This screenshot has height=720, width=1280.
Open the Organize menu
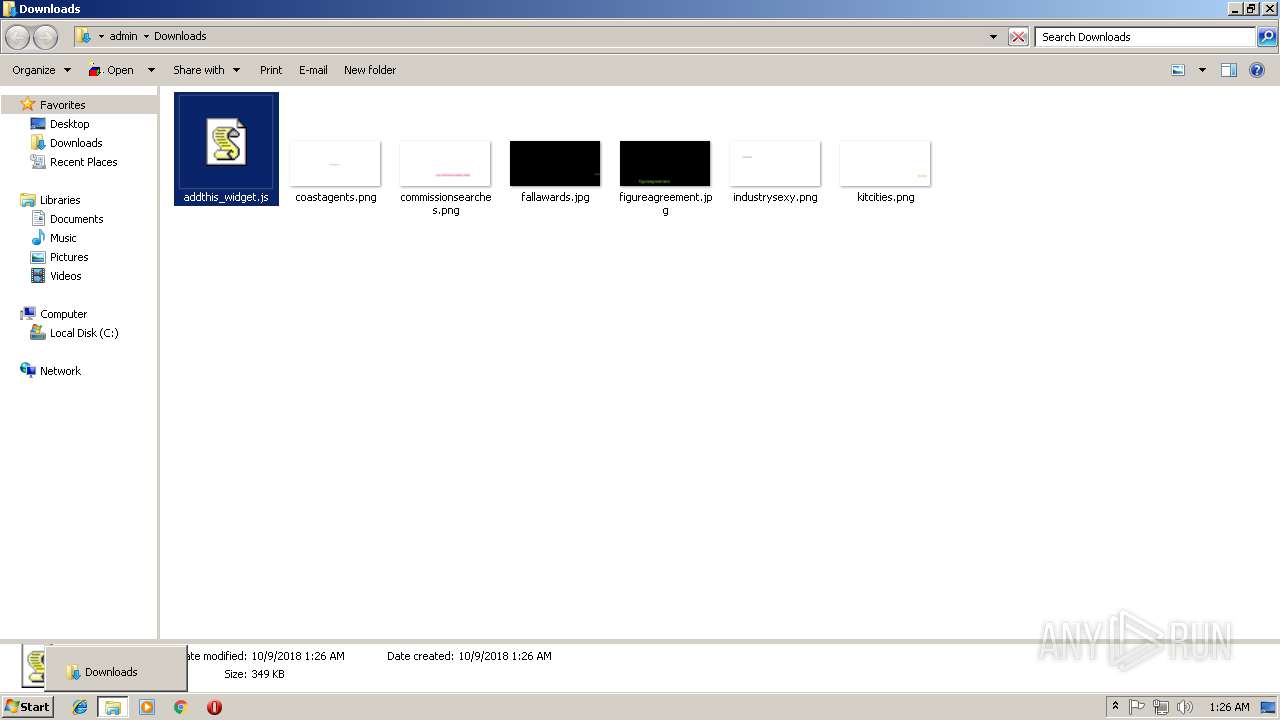pos(41,70)
